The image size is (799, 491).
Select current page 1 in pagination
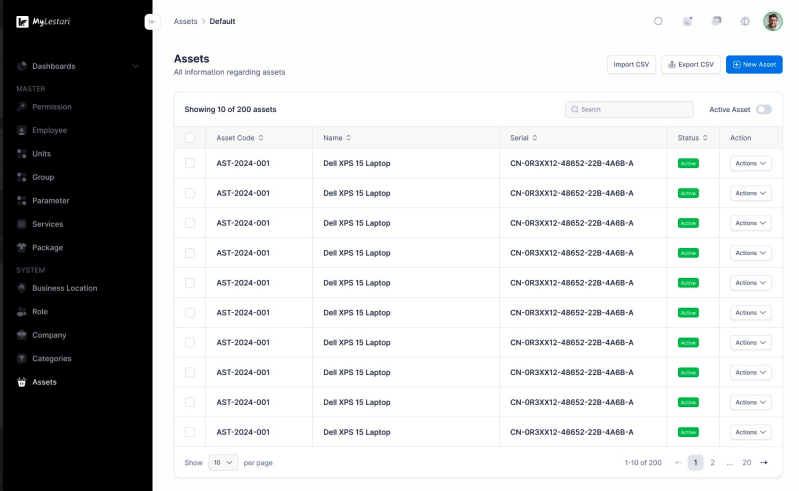click(x=696, y=462)
